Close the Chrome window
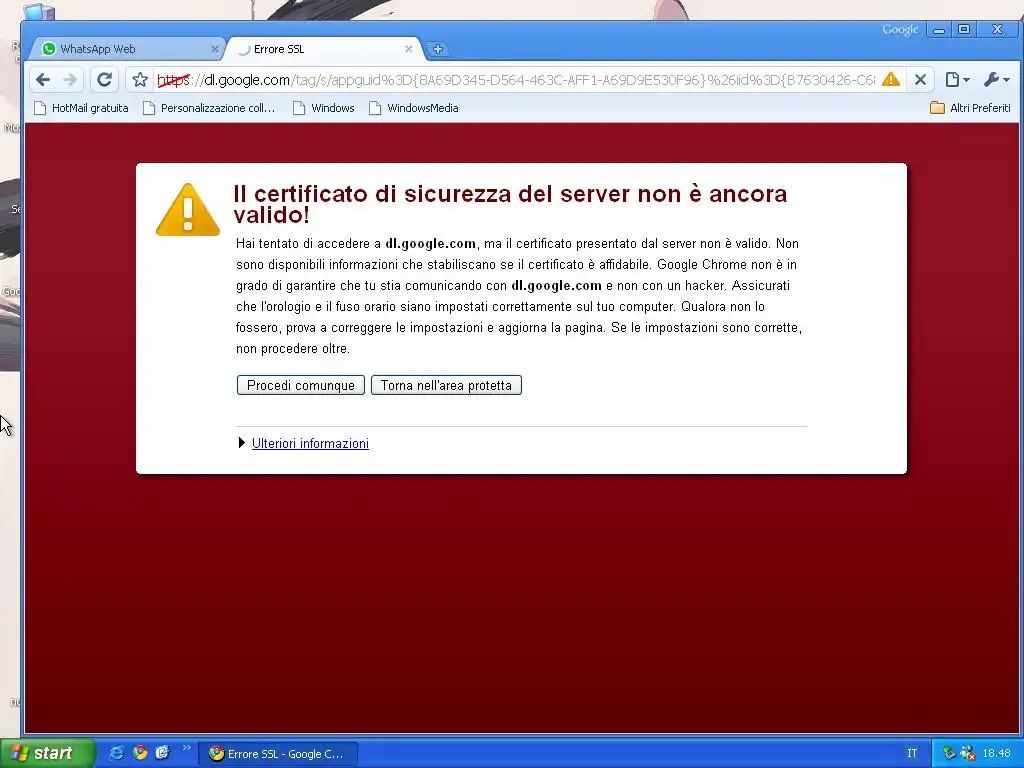 [997, 29]
